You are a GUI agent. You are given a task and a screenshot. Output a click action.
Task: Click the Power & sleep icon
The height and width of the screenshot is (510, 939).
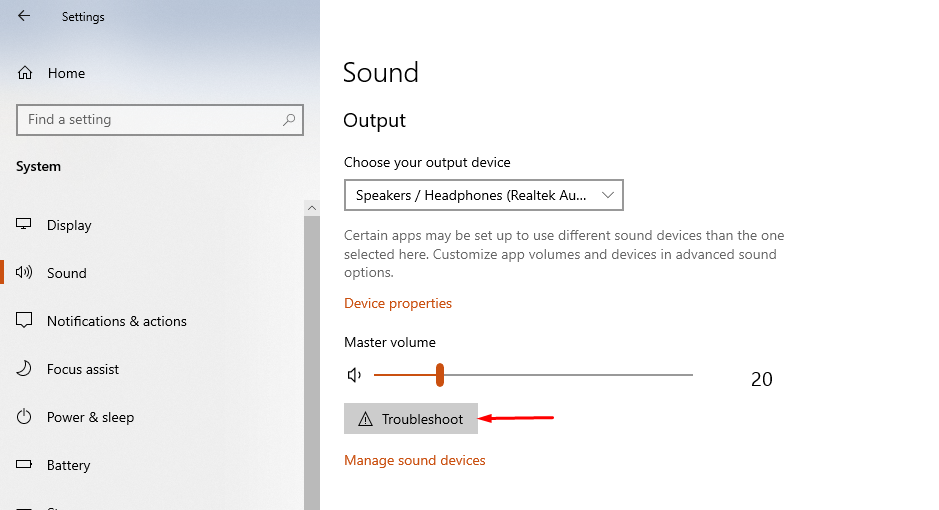pyautogui.click(x=24, y=417)
